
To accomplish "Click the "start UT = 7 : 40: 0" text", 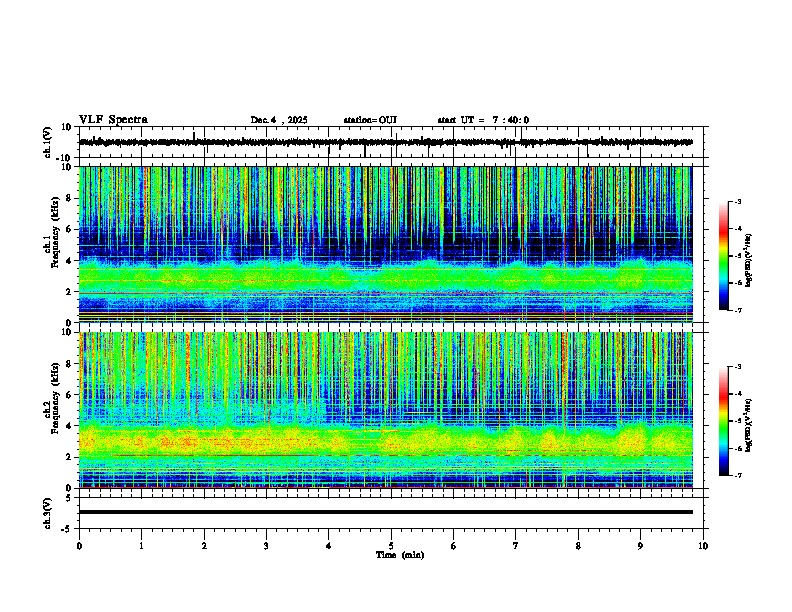I will (483, 120).
